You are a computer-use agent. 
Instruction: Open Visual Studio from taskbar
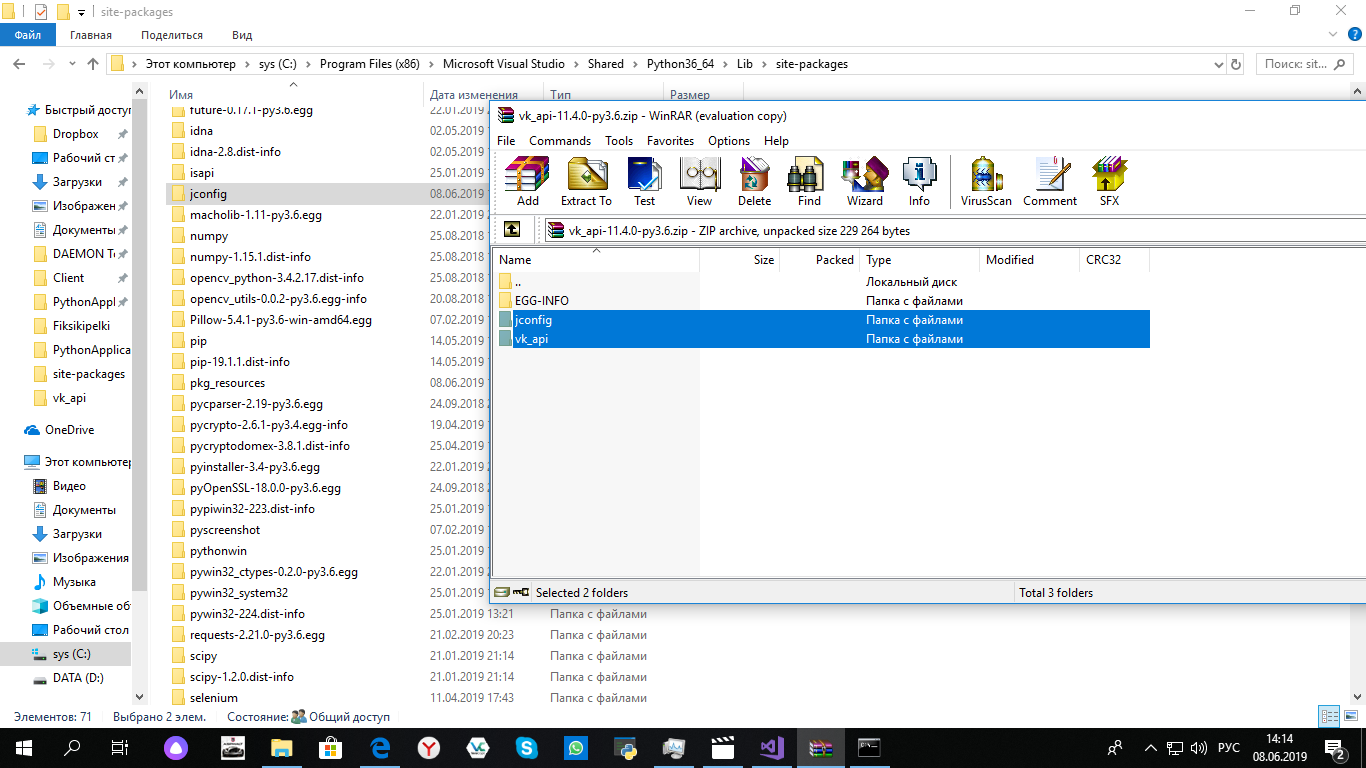point(772,747)
